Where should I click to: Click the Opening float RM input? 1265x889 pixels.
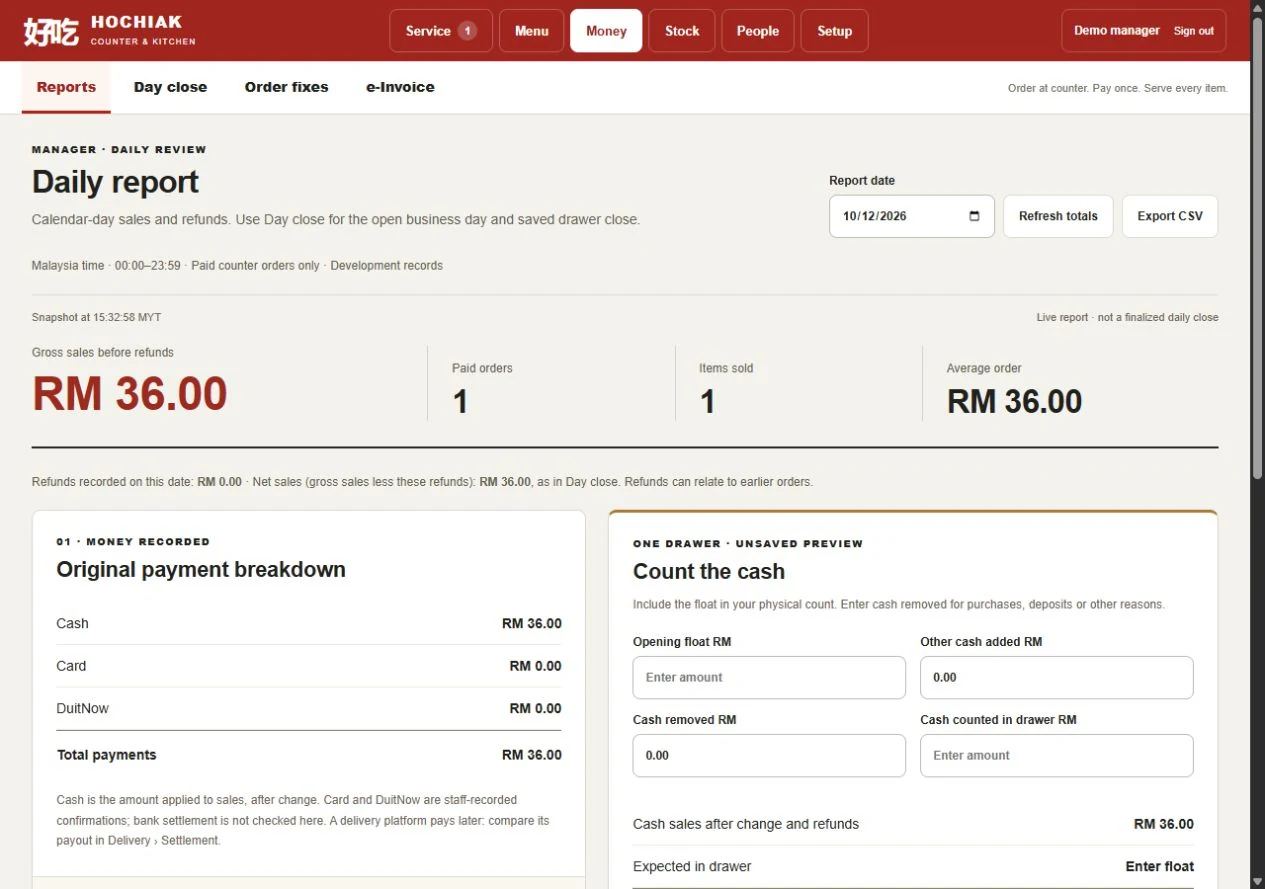tap(769, 678)
